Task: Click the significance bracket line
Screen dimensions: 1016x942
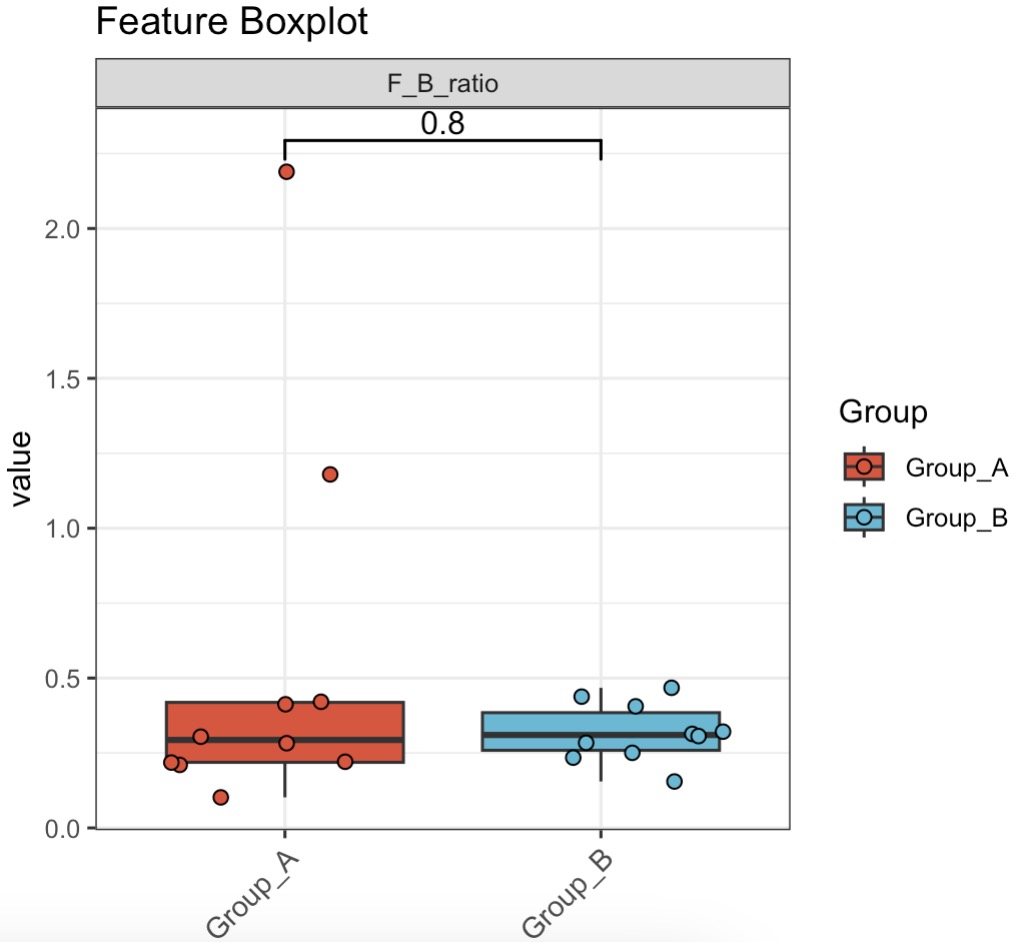Action: point(442,141)
